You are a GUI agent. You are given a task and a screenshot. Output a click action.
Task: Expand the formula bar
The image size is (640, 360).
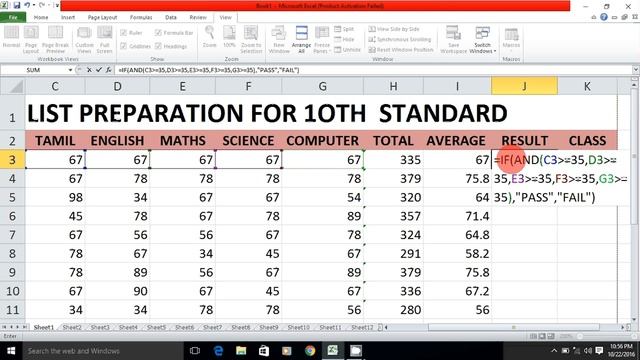point(636,70)
